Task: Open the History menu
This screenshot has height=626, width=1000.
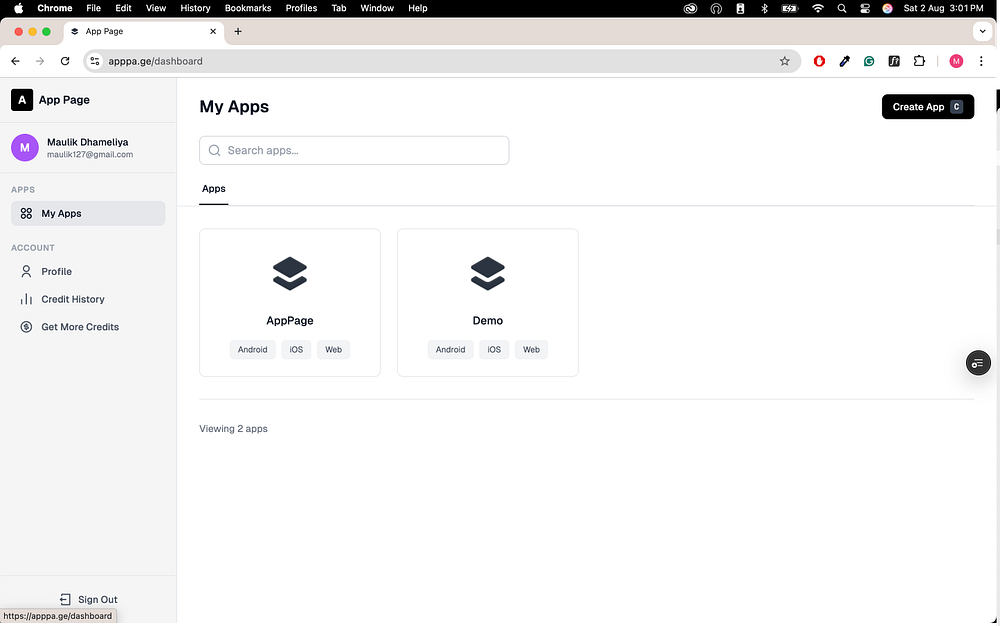Action: 195,8
